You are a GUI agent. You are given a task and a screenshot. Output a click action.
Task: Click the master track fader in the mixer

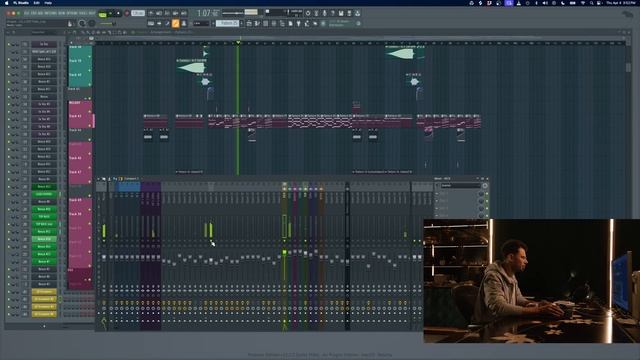(x=104, y=257)
